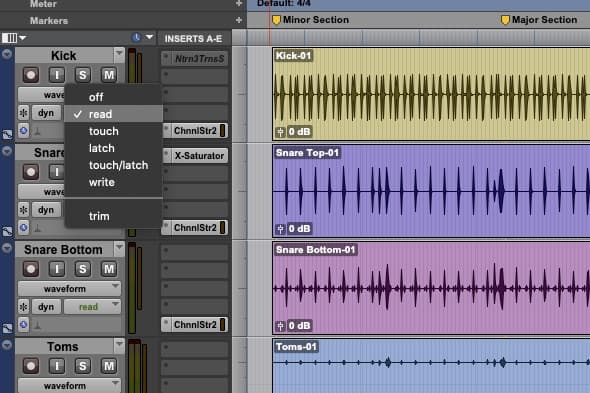This screenshot has width=590, height=393.
Task: Click Kick-01 clip gain fader icon
Action: pyautogui.click(x=280, y=132)
